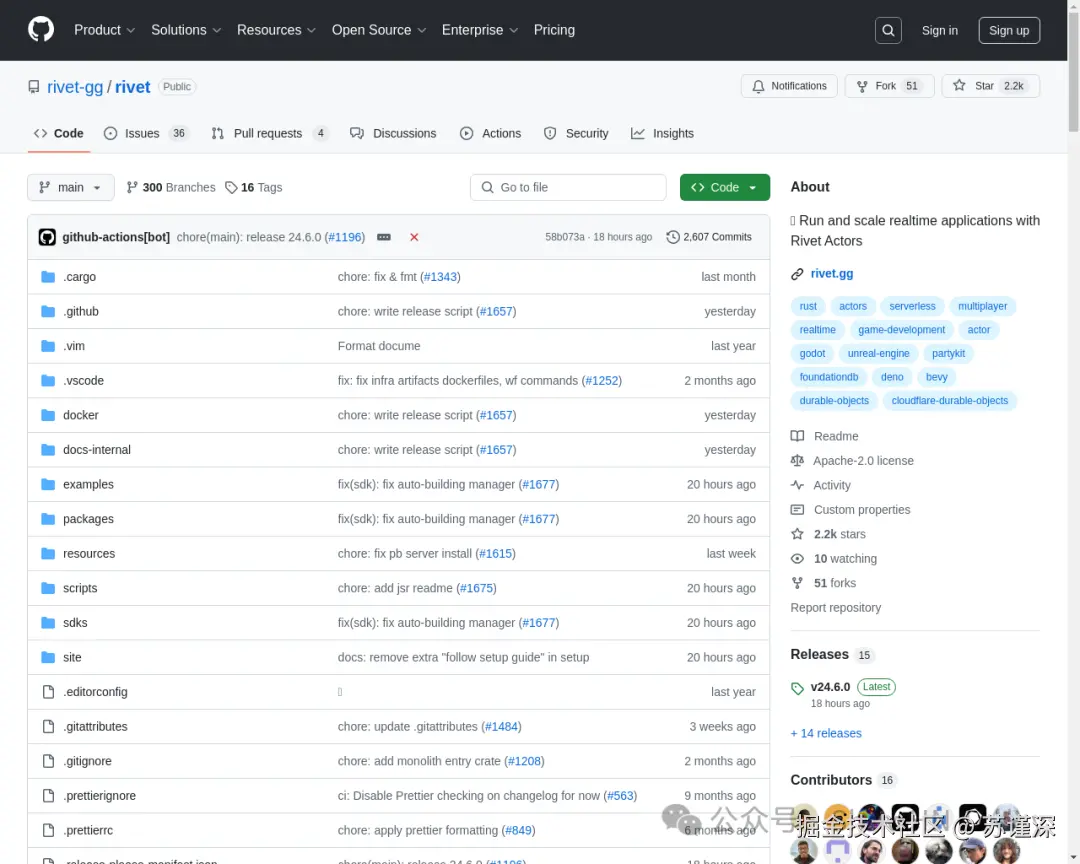The height and width of the screenshot is (864, 1080).
Task: Click the file icon for .editorconfig
Action: coord(48,692)
